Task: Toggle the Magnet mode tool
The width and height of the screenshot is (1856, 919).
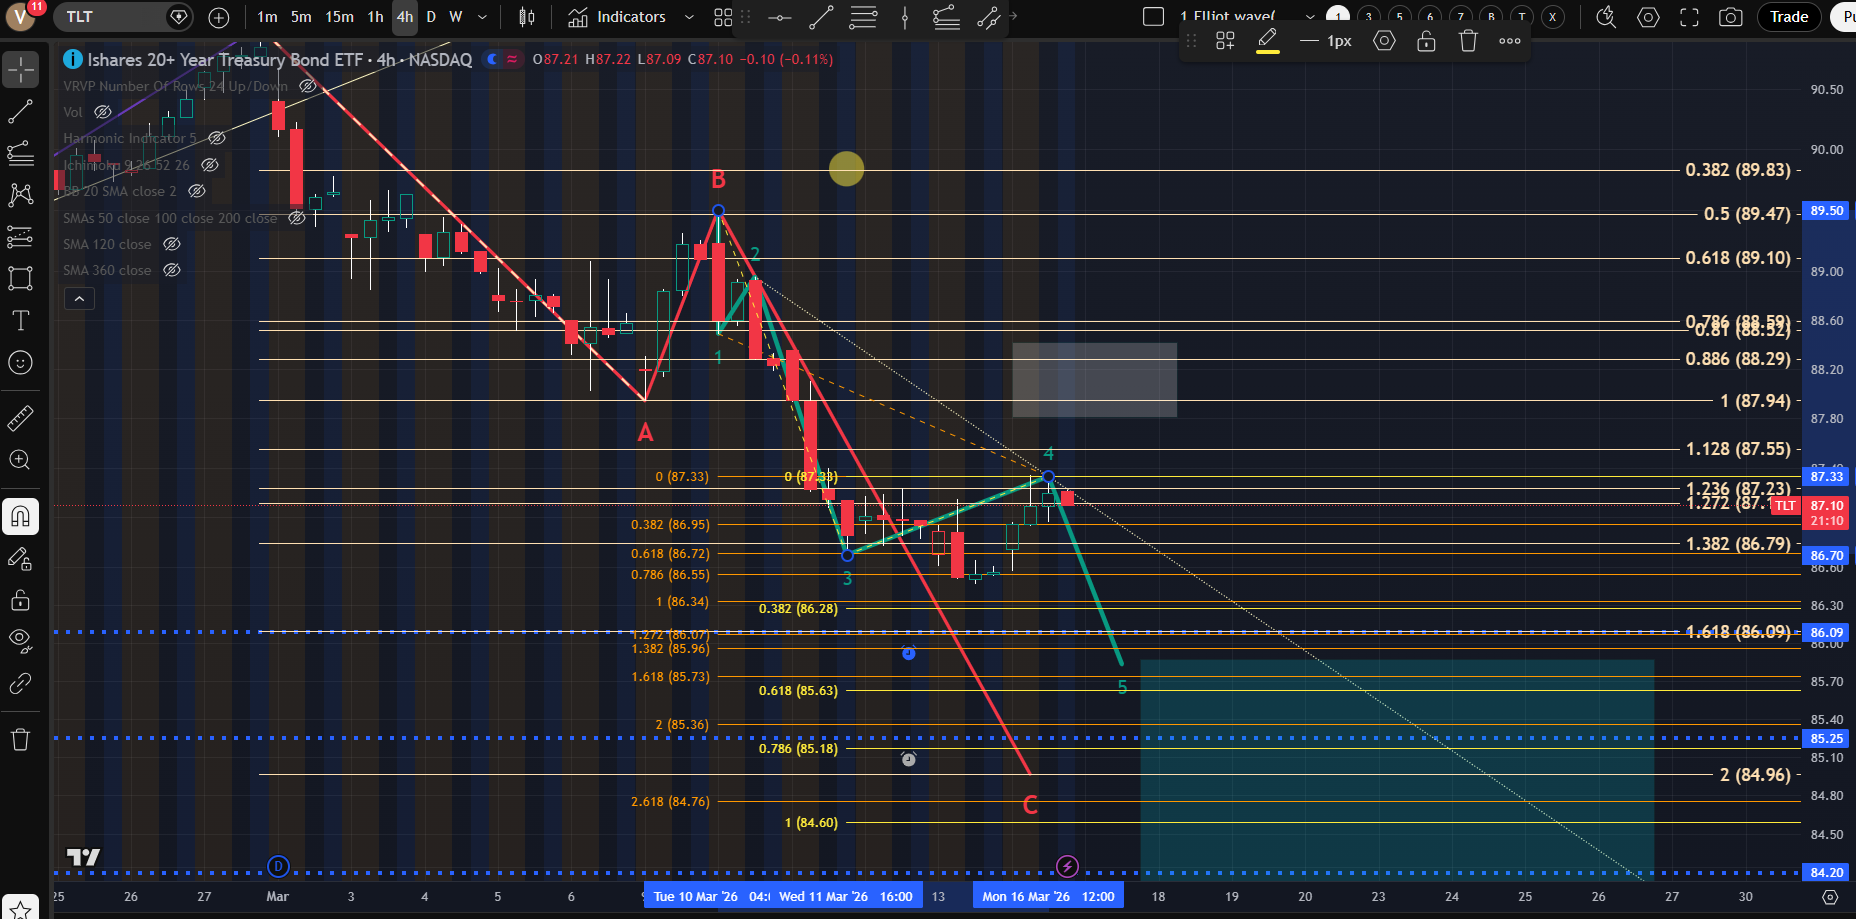Action: tap(20, 517)
